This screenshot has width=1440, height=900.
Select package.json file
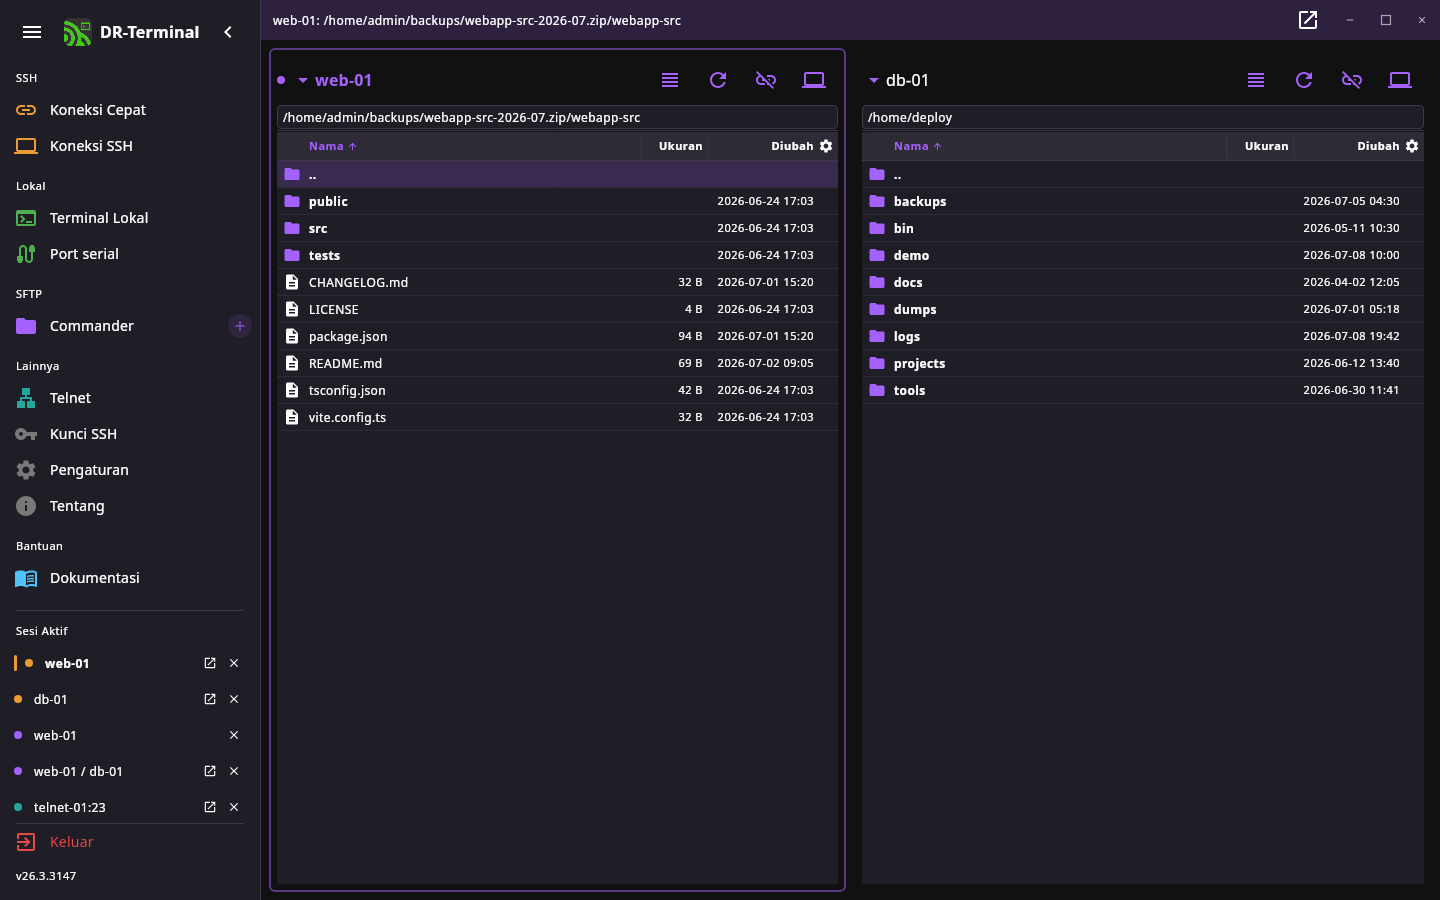point(557,336)
